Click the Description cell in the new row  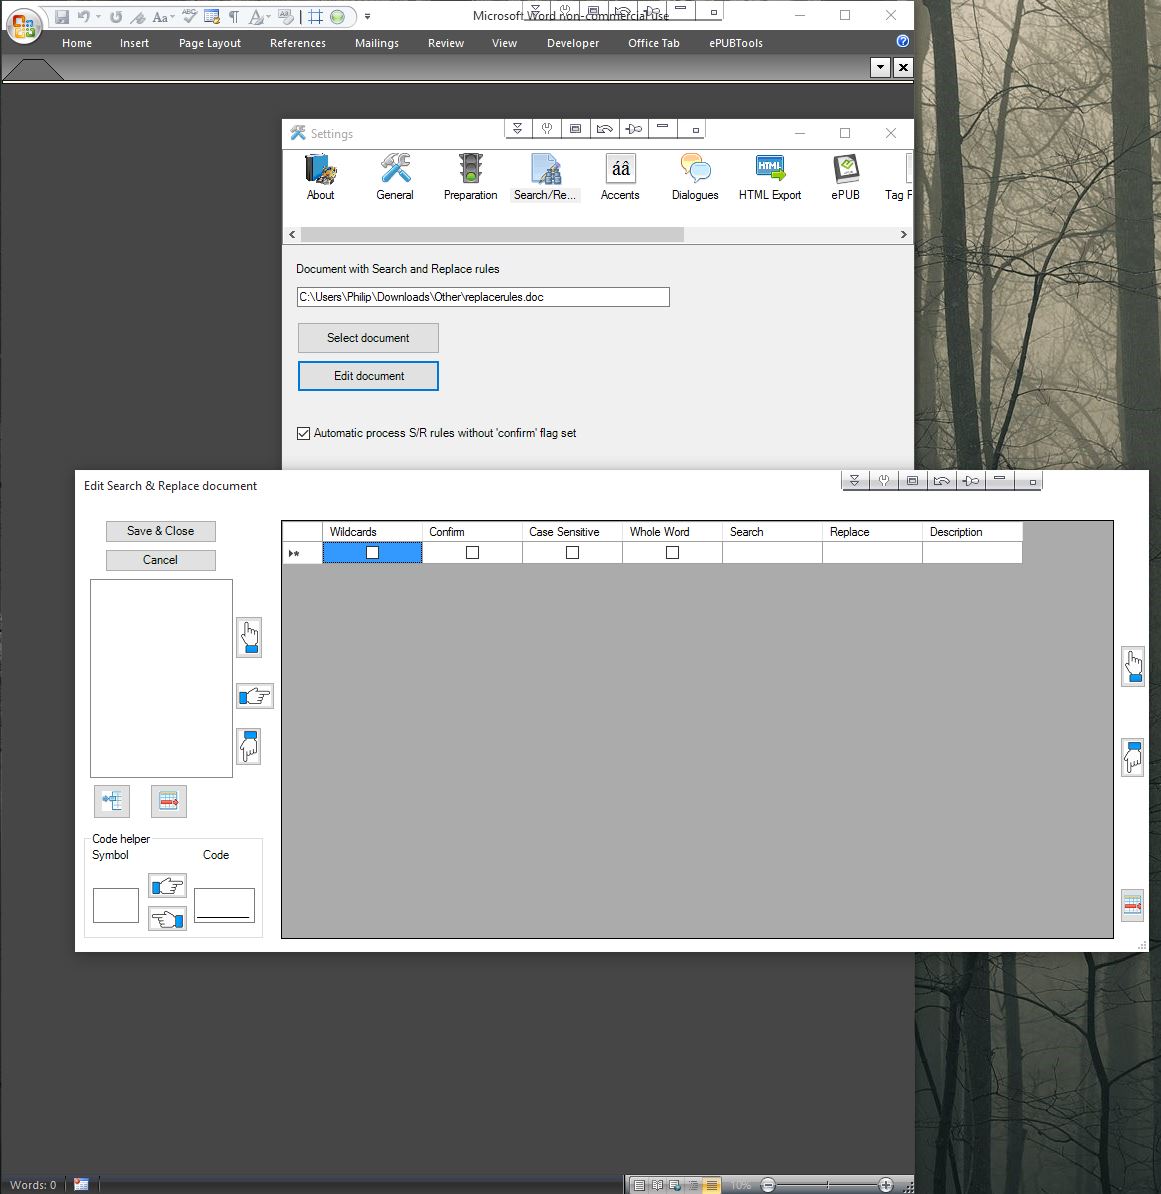click(972, 553)
